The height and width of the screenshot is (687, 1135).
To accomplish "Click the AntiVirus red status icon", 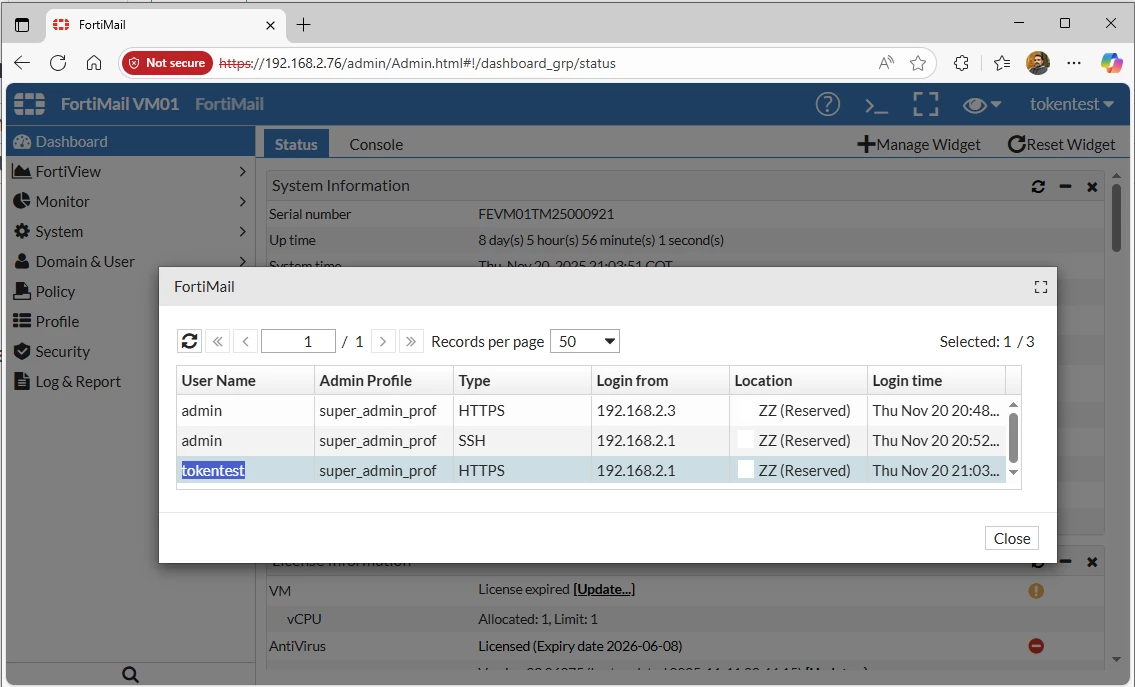I will (1036, 646).
